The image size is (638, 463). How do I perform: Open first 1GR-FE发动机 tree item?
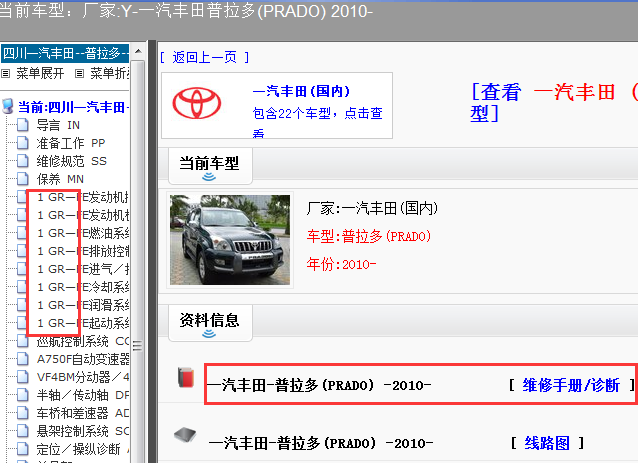pos(83,197)
